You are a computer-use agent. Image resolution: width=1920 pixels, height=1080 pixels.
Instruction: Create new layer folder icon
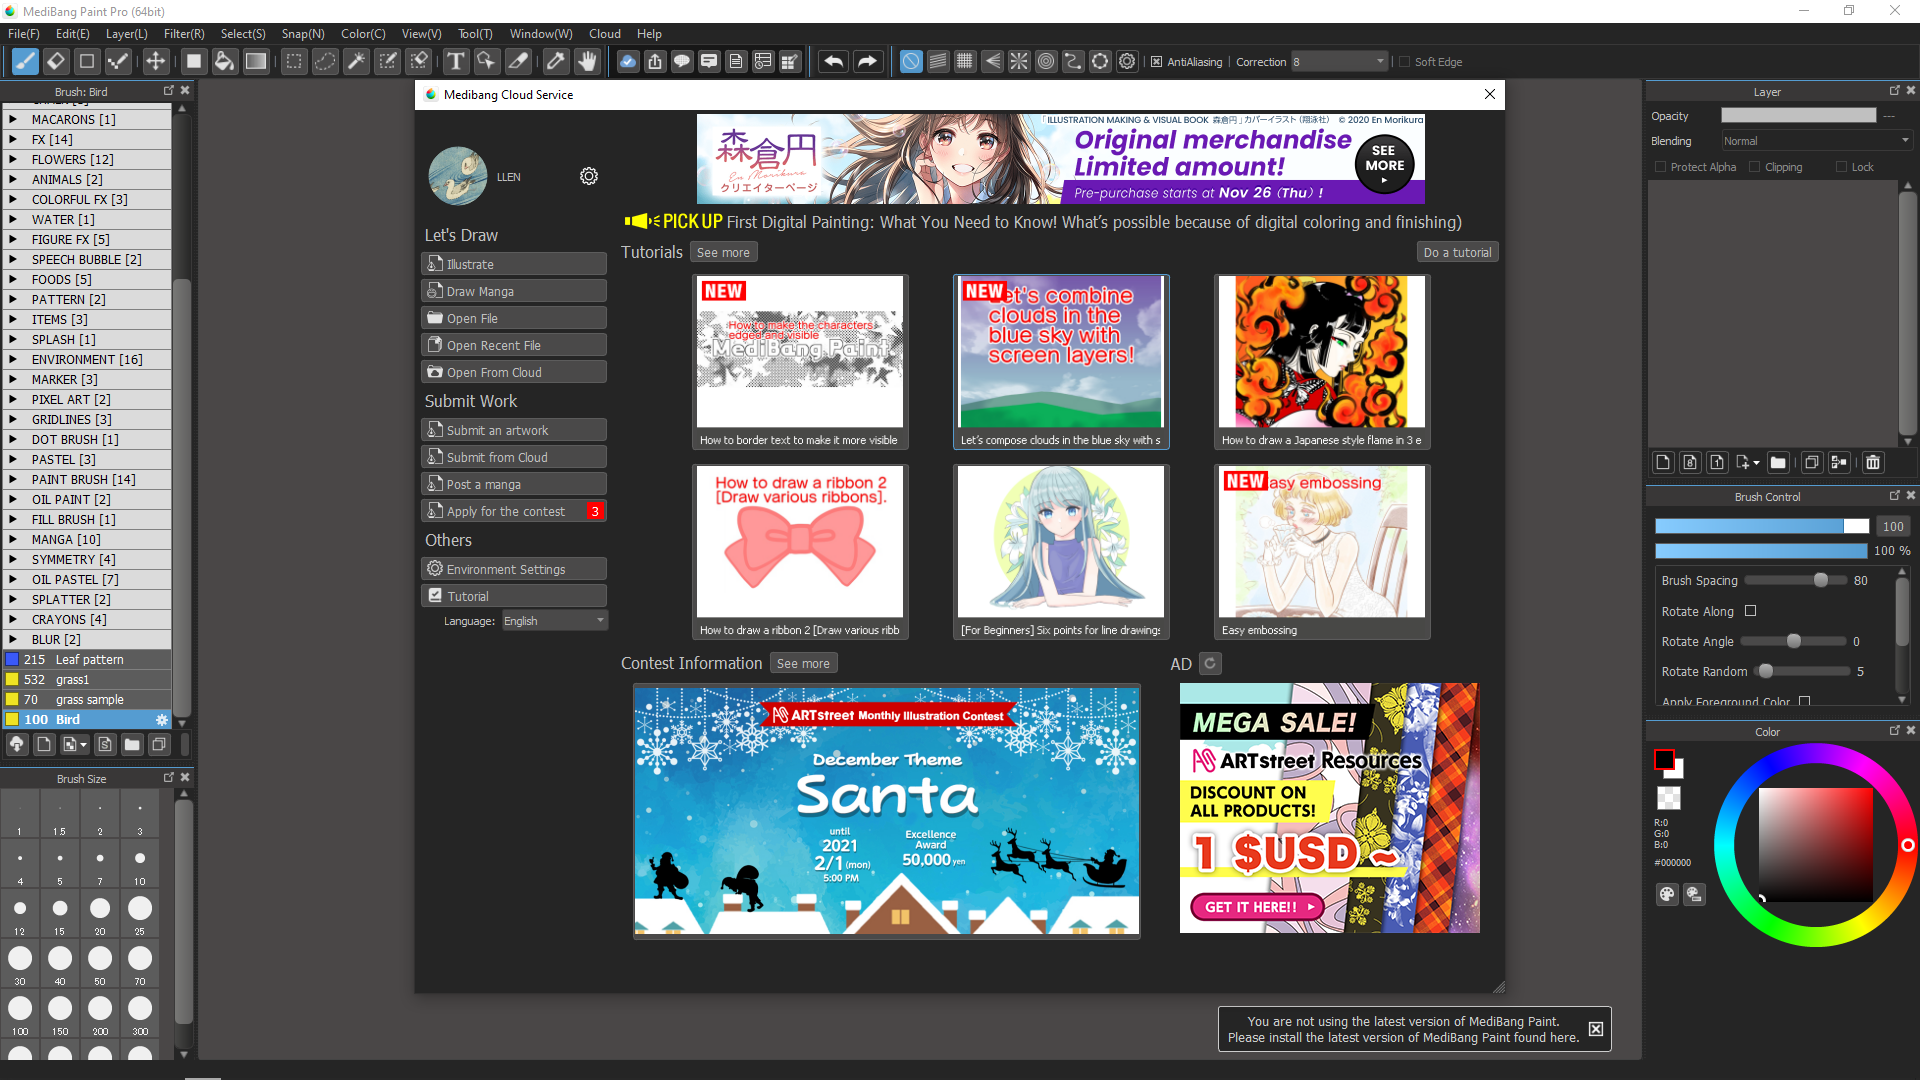pos(1778,462)
